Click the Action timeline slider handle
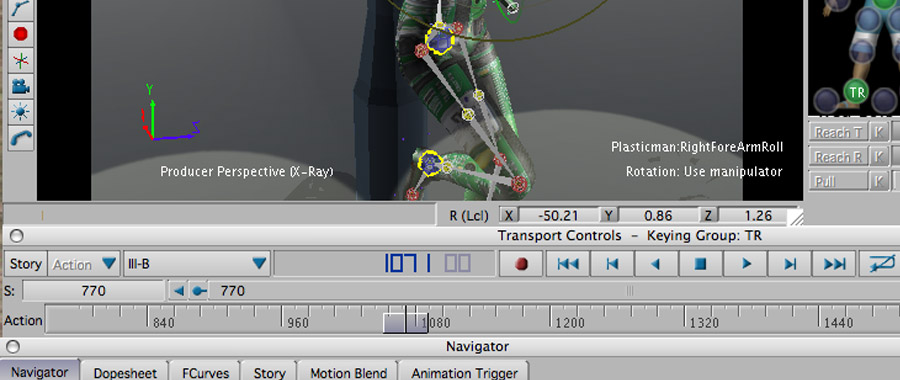Screen dimensions: 900x380 405,322
